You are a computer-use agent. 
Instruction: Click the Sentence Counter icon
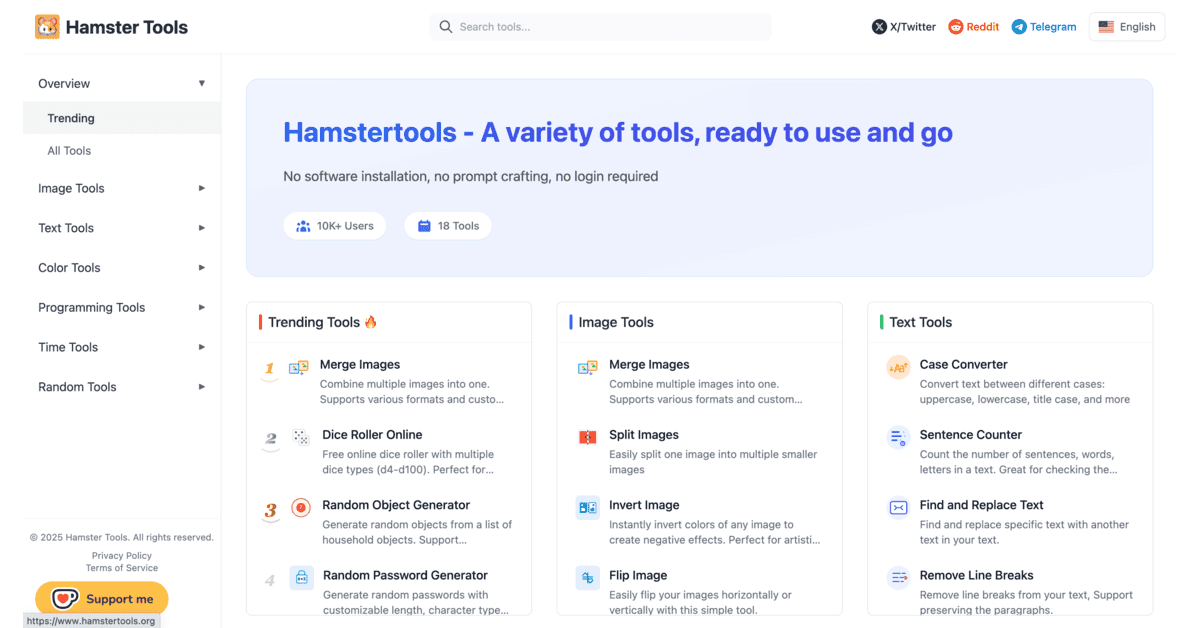898,437
